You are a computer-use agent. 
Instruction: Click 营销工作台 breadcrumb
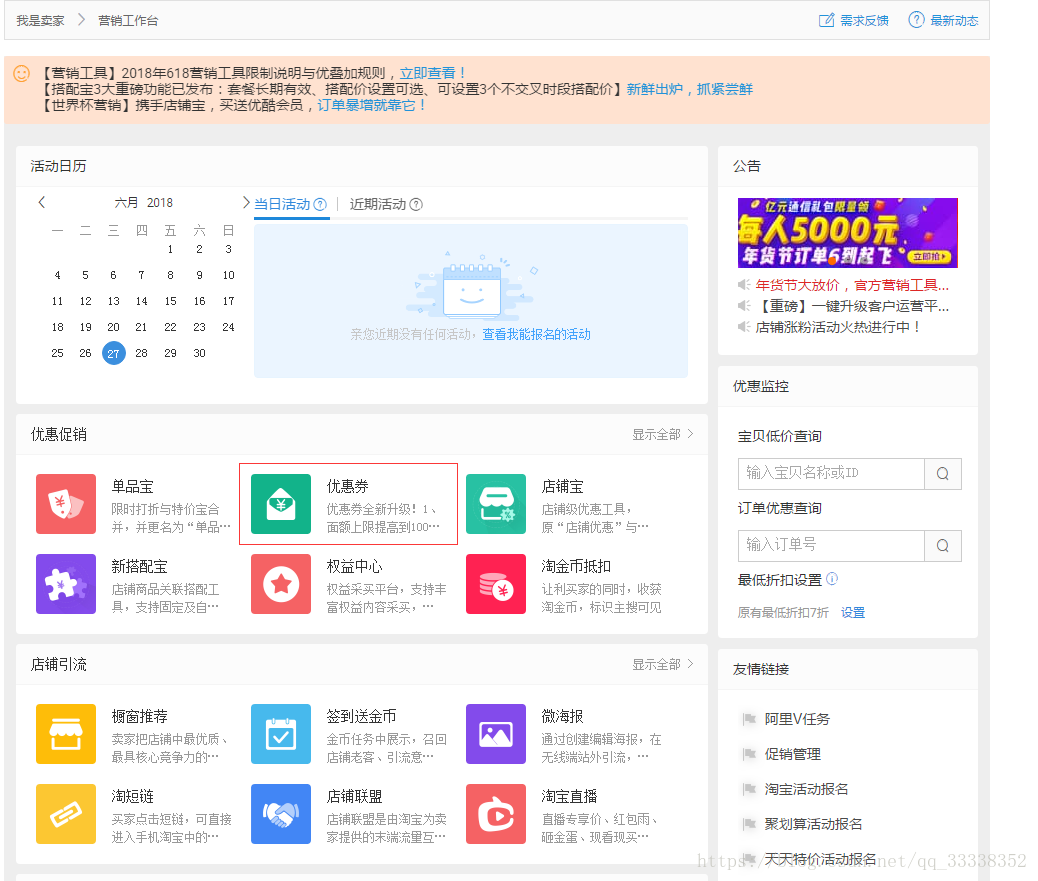[x=128, y=21]
